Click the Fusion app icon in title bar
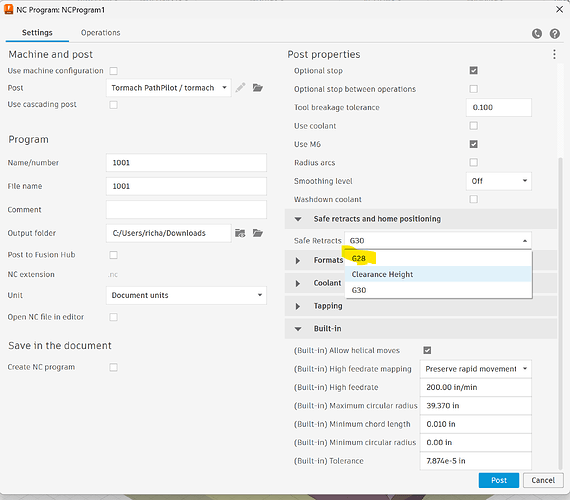 point(8,9)
